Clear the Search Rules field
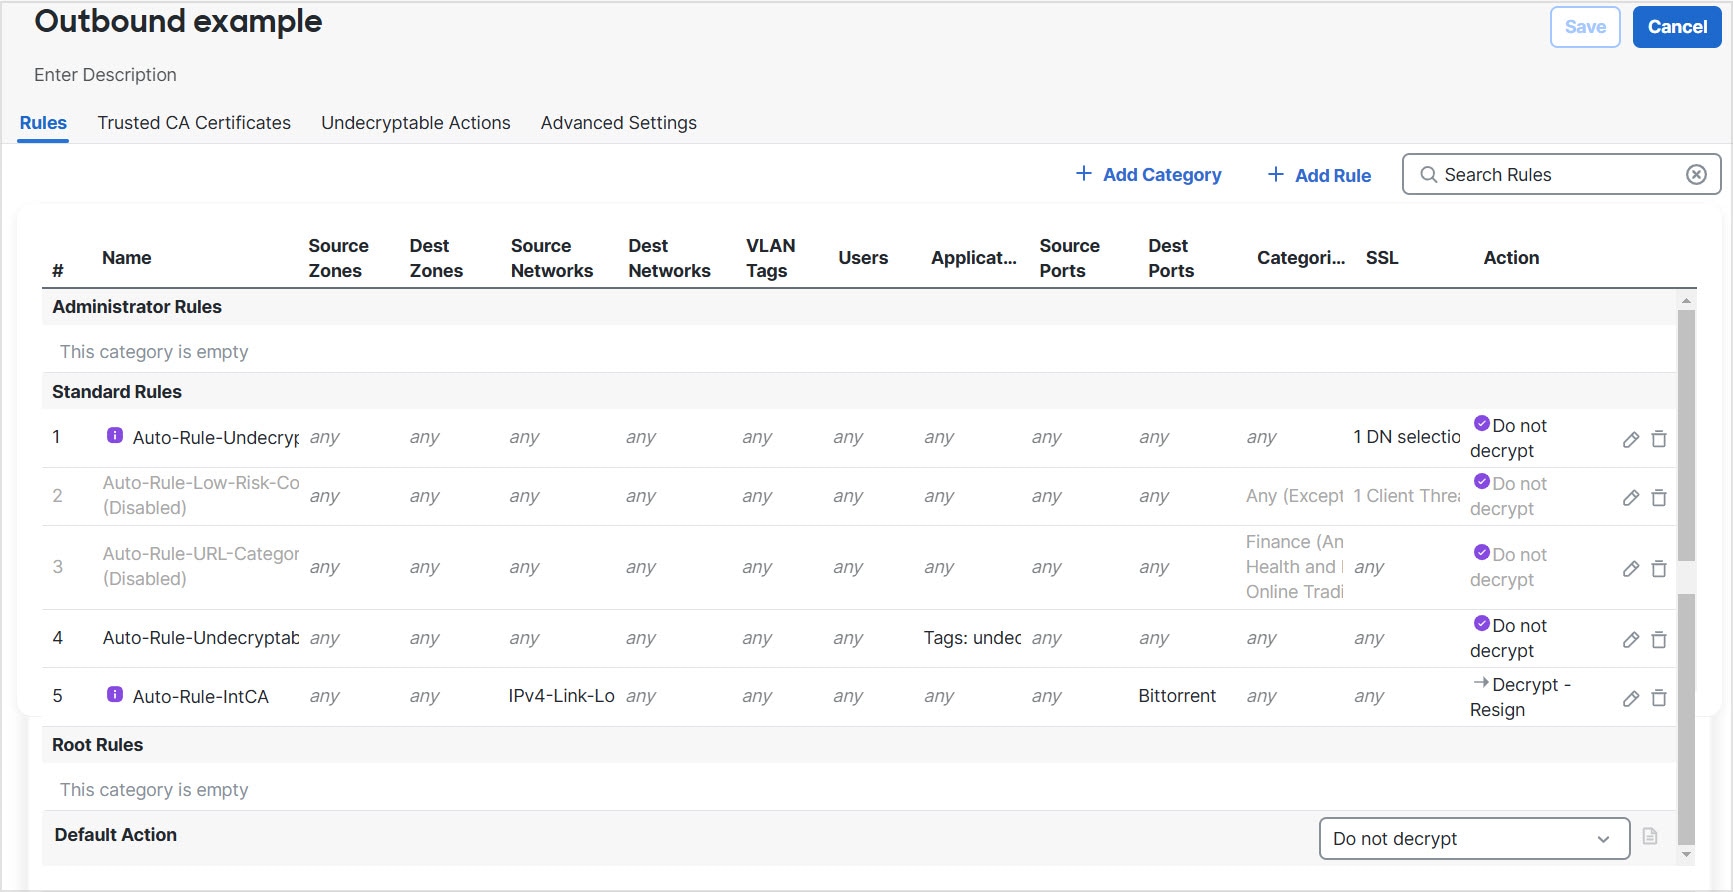 coord(1696,175)
